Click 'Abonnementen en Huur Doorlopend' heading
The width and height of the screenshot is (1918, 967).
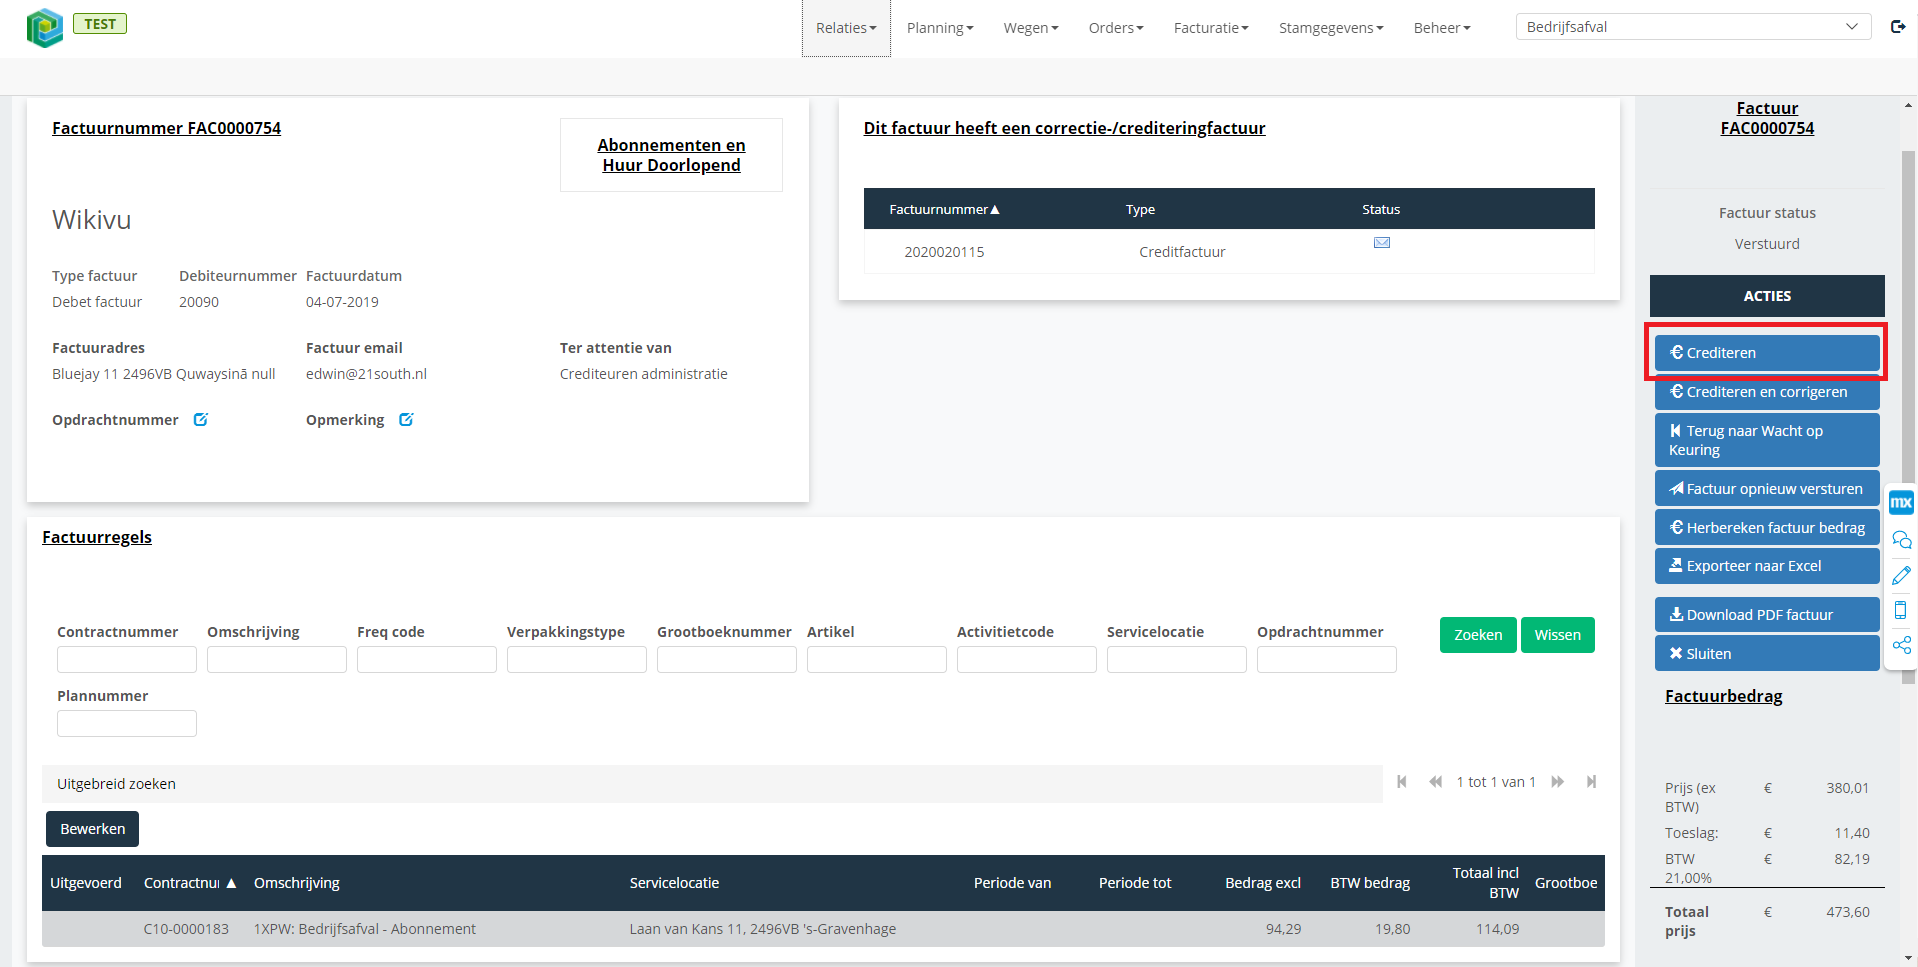(x=671, y=155)
